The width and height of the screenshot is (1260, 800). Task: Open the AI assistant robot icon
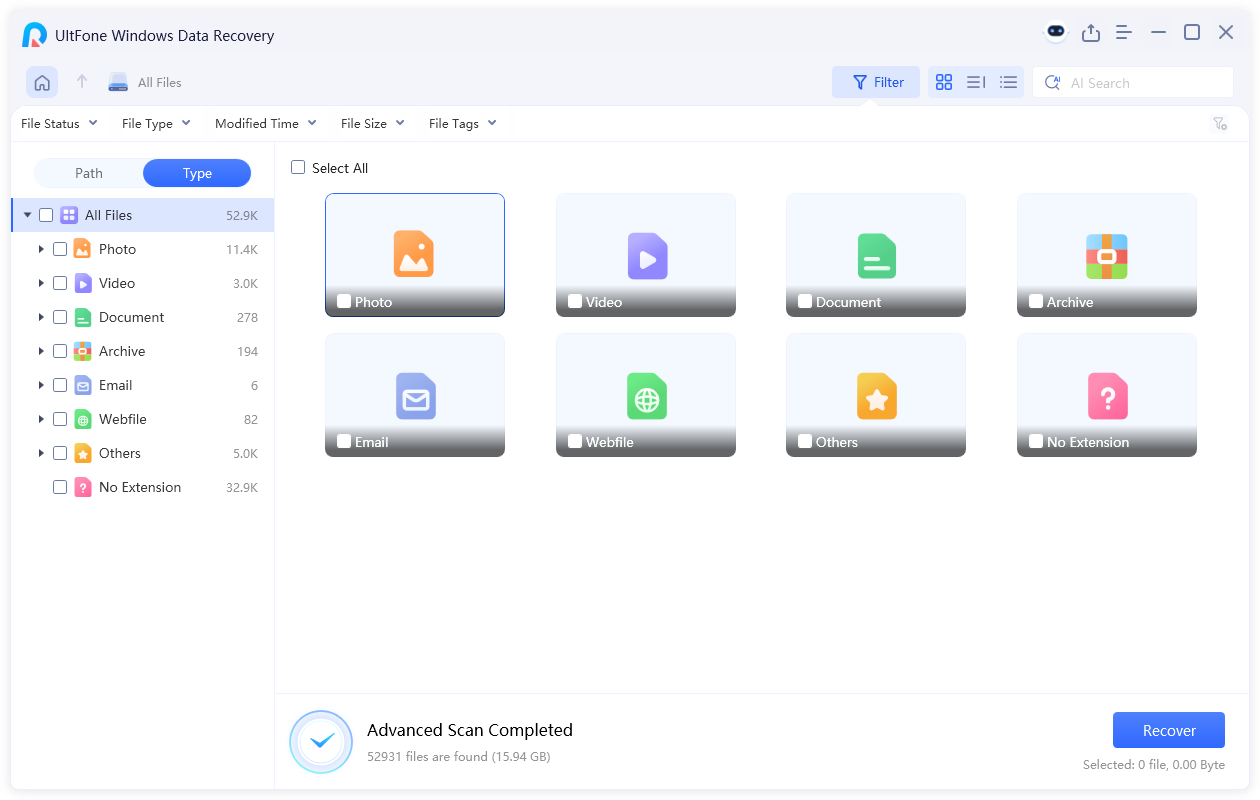click(x=1056, y=32)
